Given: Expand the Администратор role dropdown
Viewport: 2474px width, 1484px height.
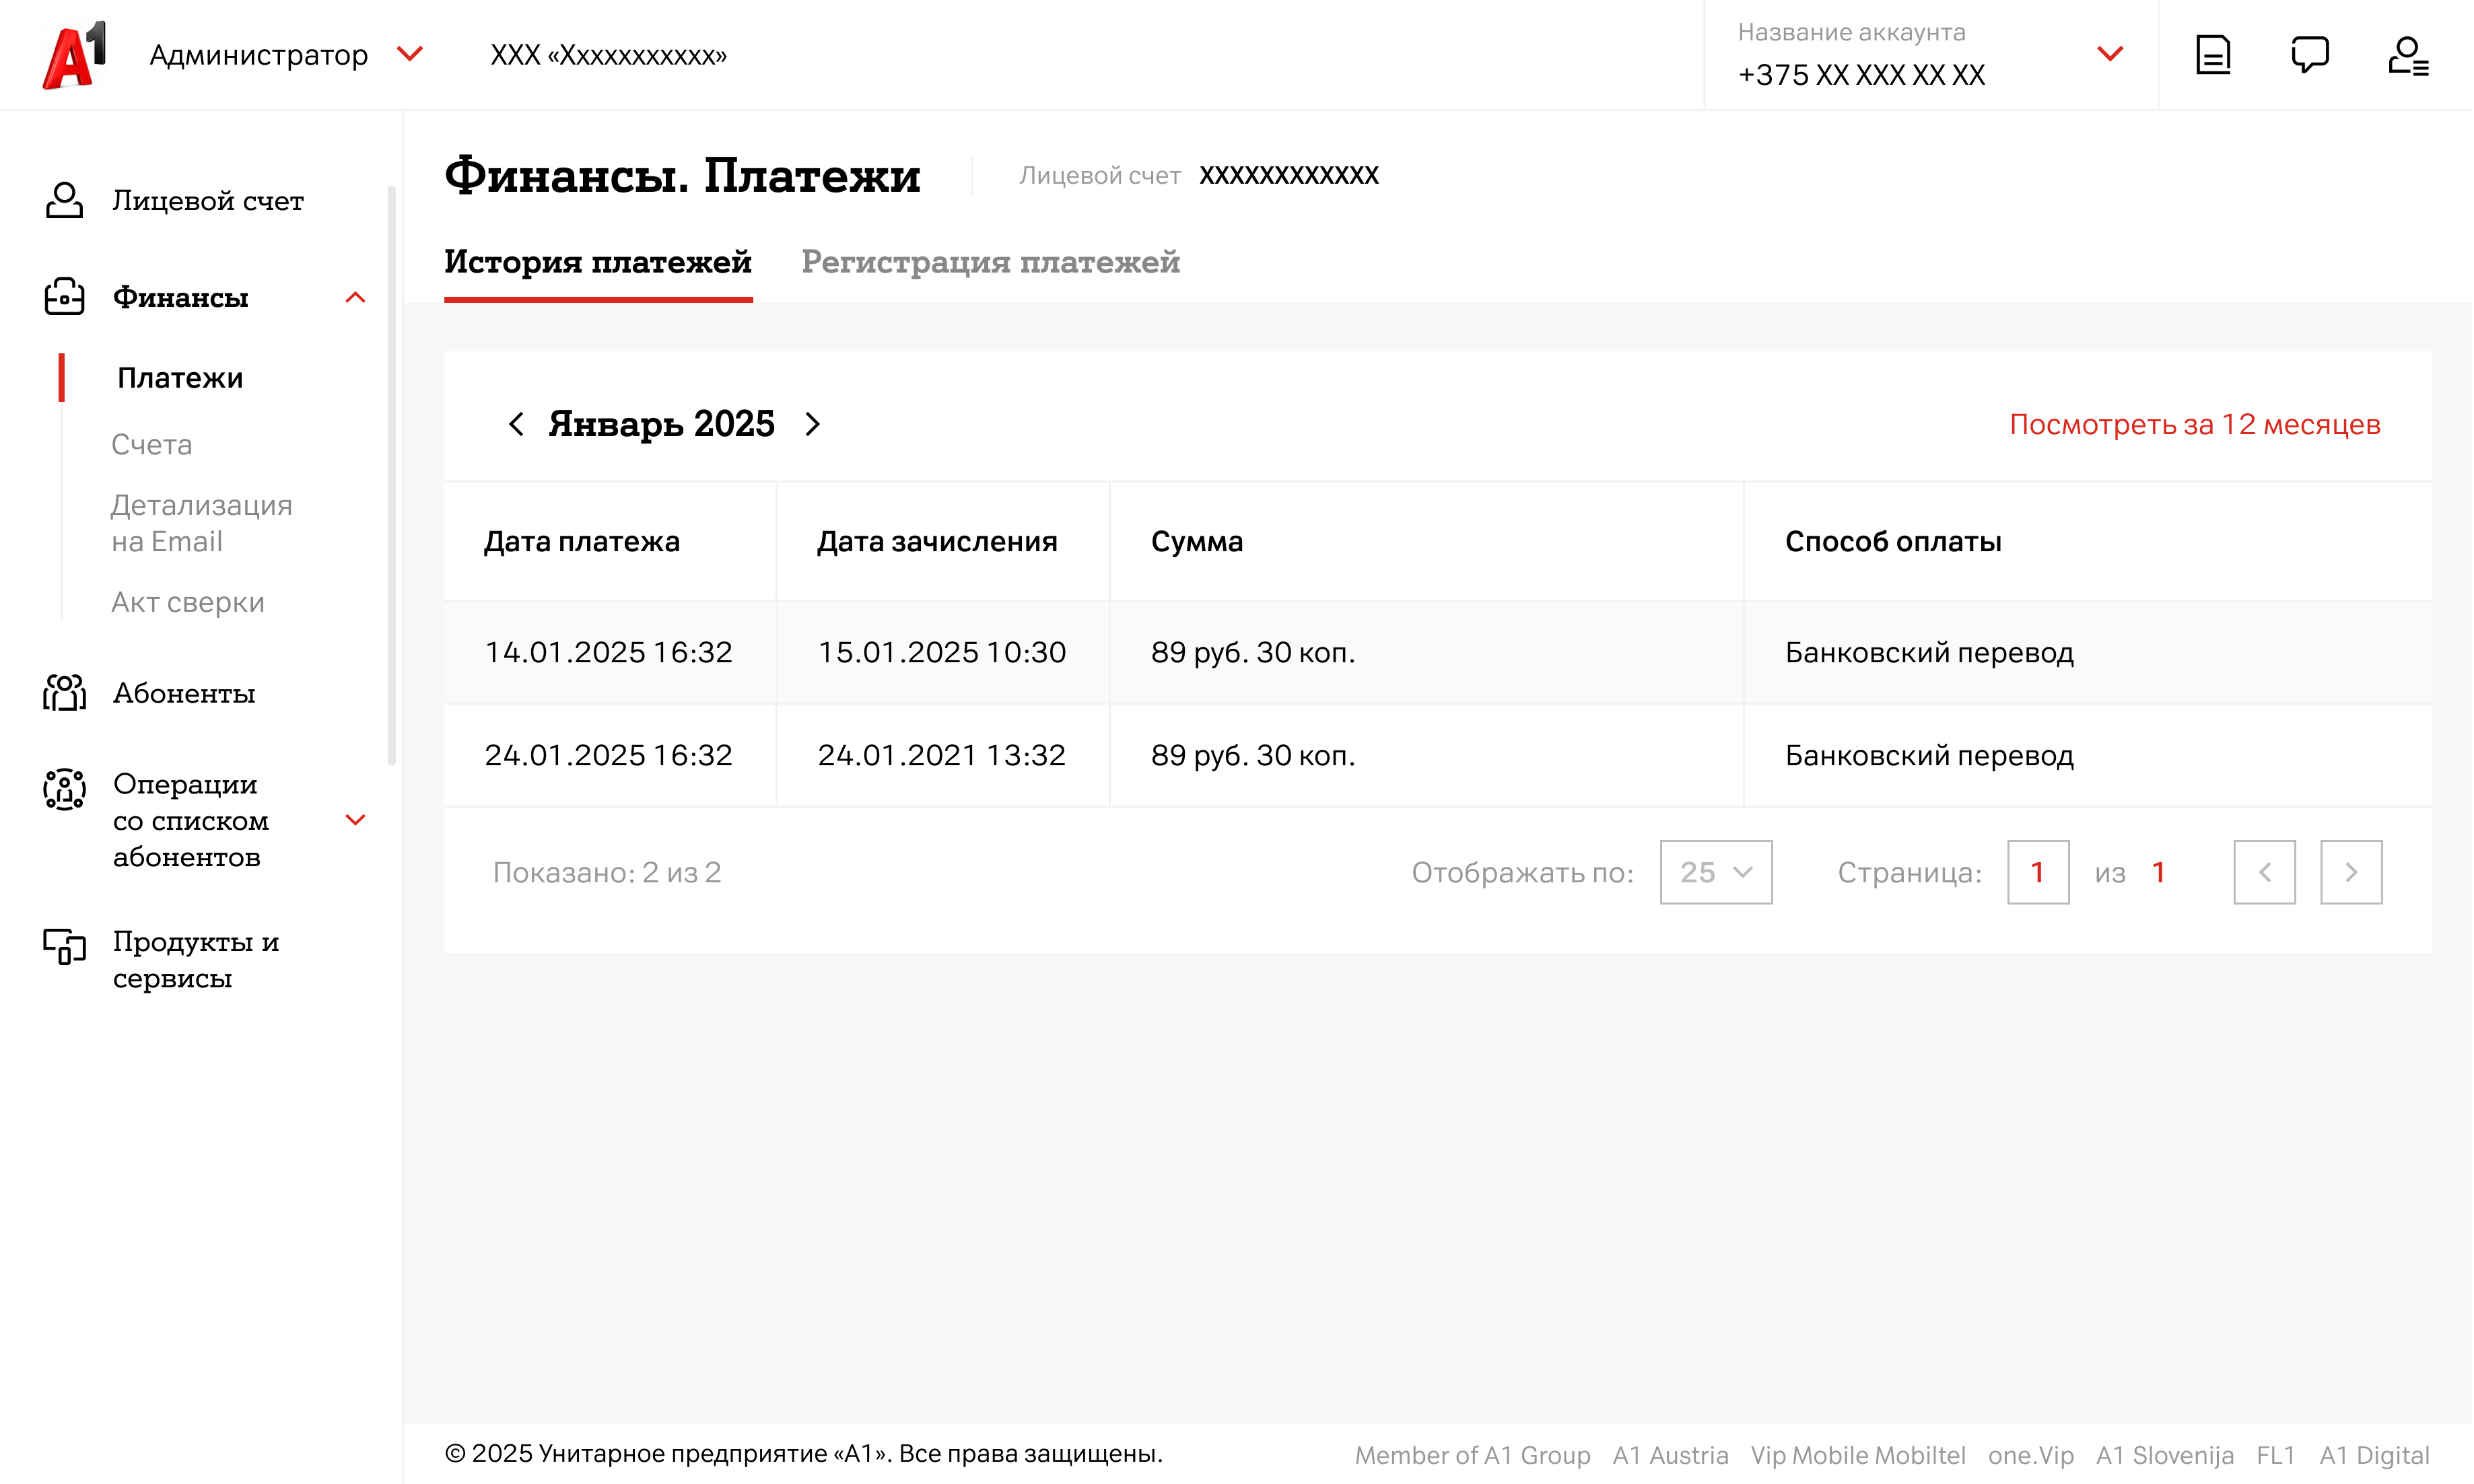Looking at the screenshot, I should pyautogui.click(x=409, y=54).
